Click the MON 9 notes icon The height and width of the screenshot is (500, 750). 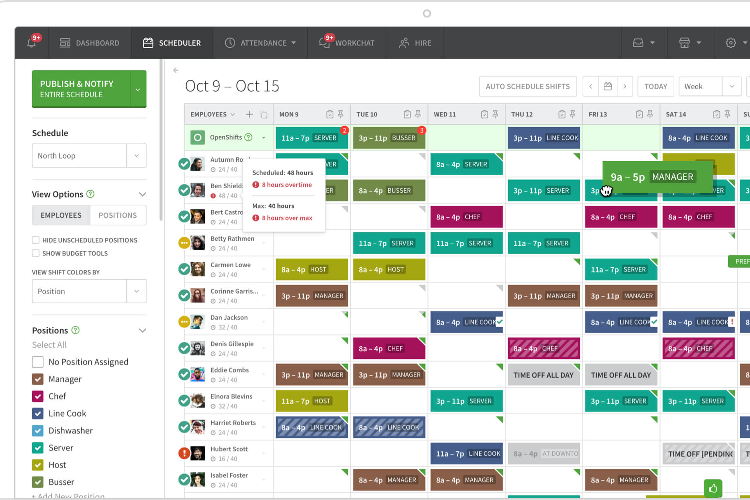tap(330, 114)
